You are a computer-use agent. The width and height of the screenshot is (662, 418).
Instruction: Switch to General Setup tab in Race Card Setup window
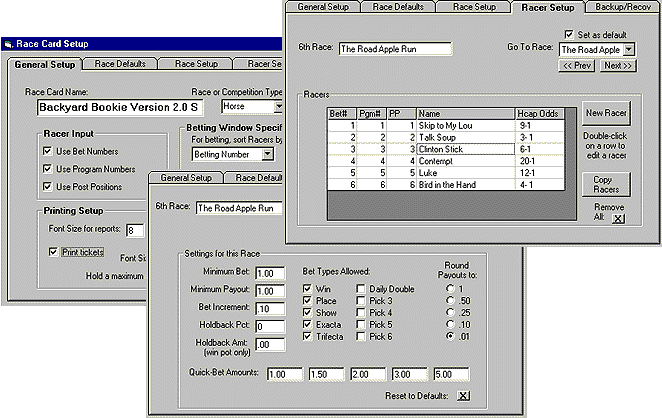click(44, 65)
